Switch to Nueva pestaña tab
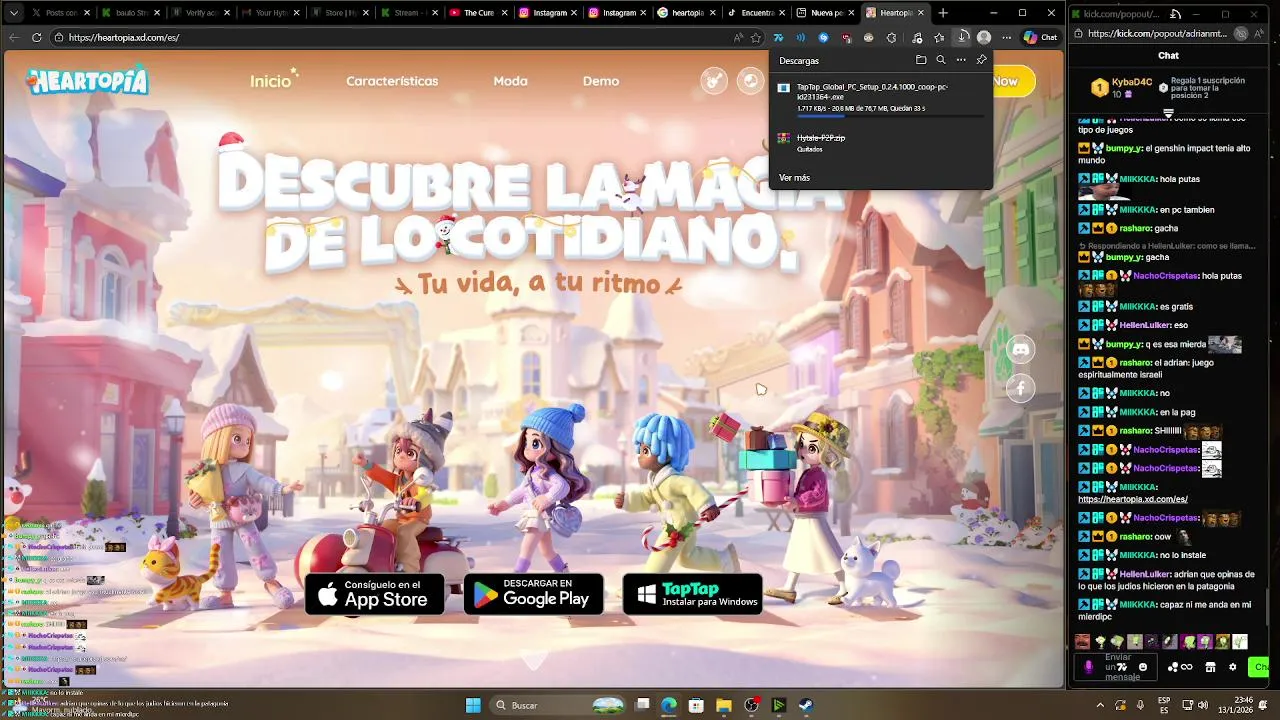Image resolution: width=1280 pixels, height=720 pixels. 826,13
